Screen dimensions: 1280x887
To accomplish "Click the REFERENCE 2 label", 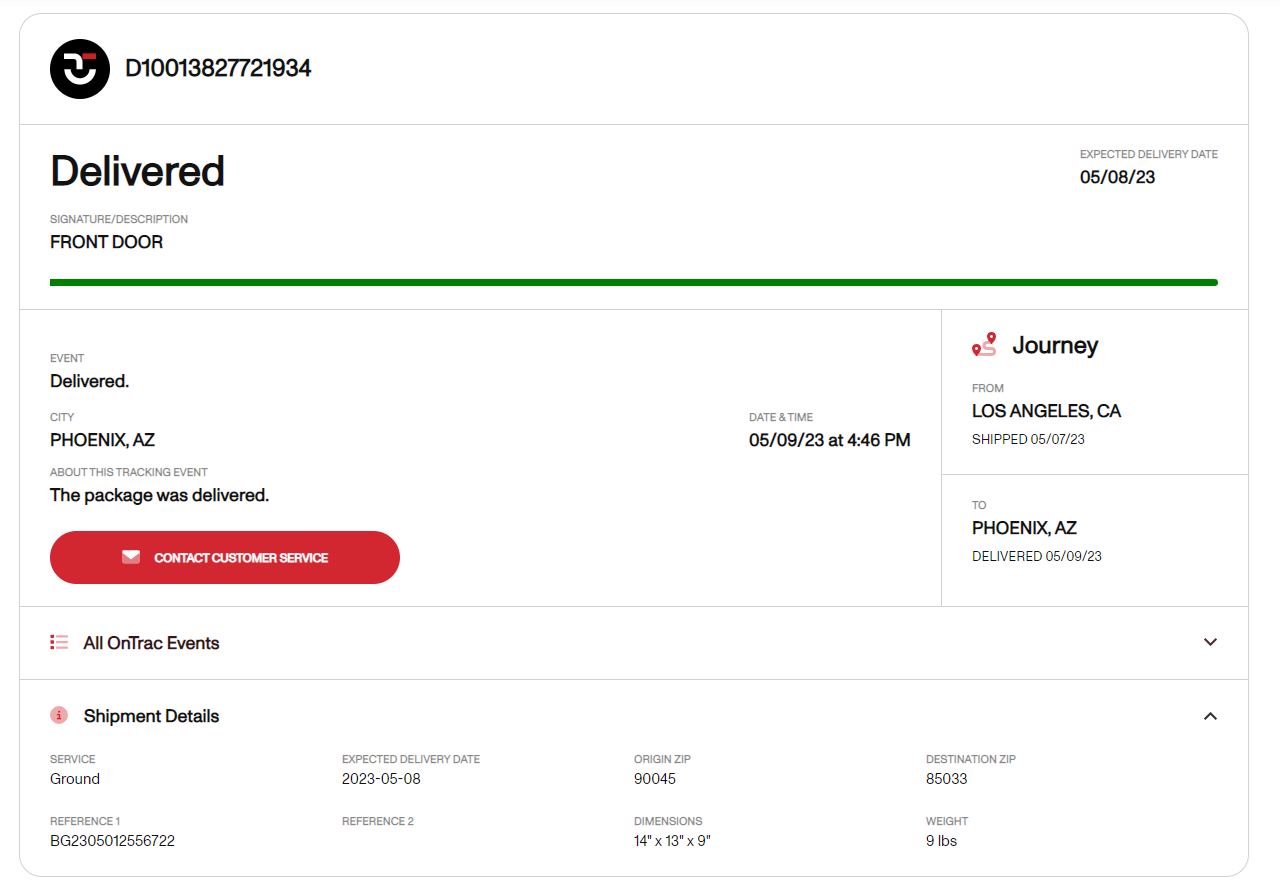I will [x=378, y=821].
